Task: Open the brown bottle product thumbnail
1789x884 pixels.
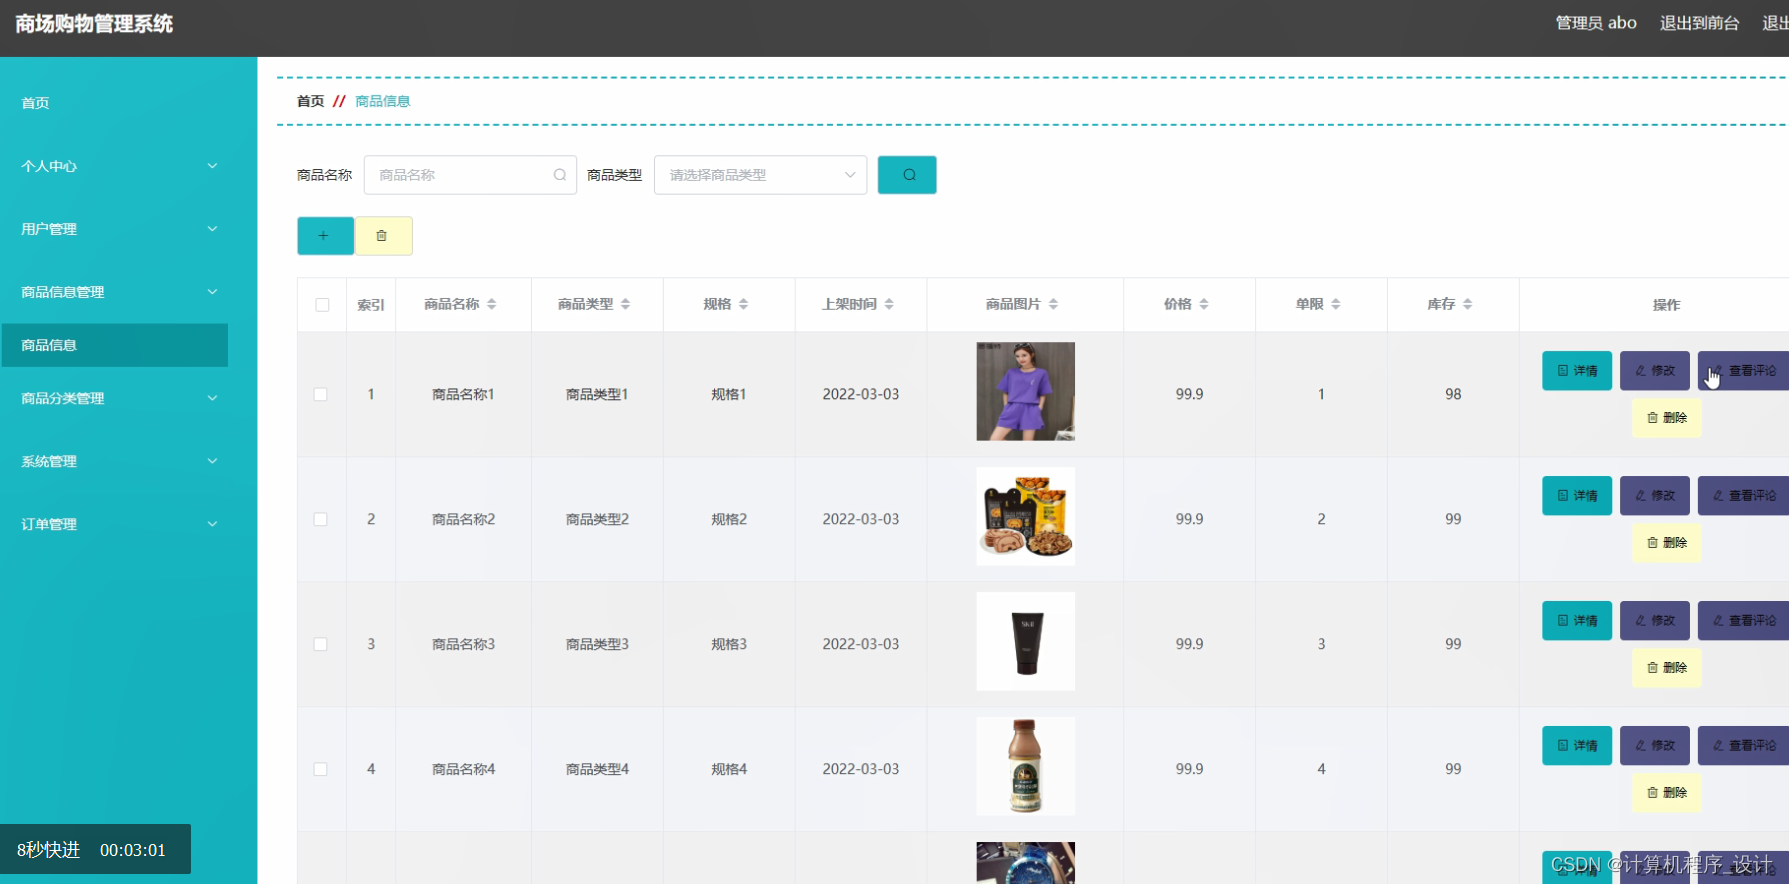Action: pos(1025,766)
